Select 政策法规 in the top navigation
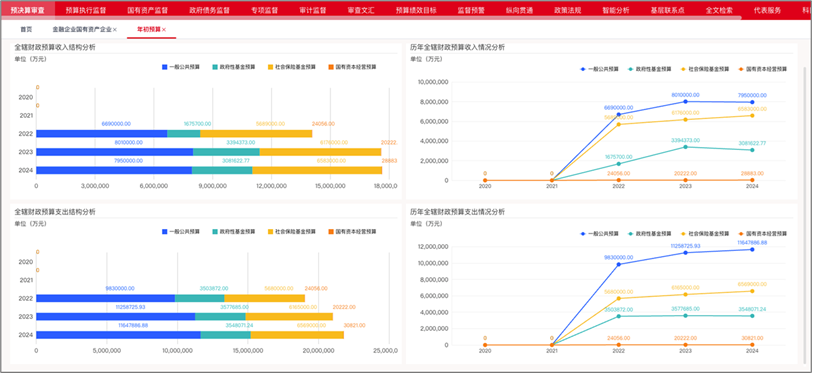Viewport: 836px width, 374px height. coord(567,10)
